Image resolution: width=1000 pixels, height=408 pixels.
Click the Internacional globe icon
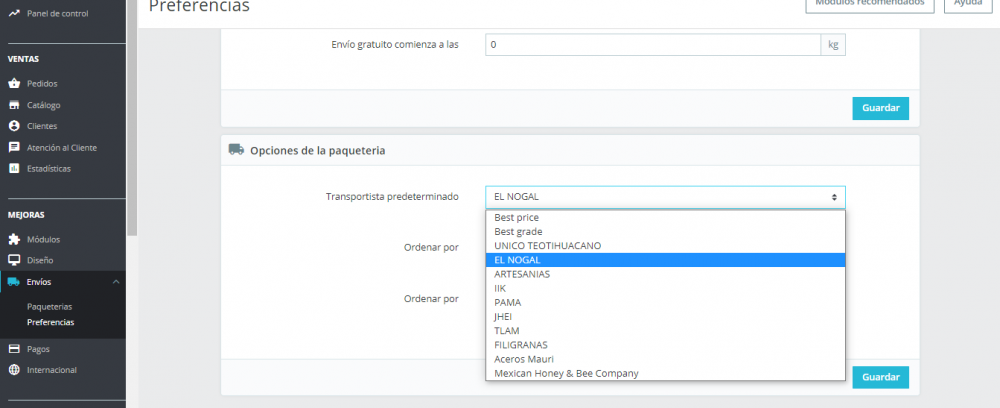(14, 370)
